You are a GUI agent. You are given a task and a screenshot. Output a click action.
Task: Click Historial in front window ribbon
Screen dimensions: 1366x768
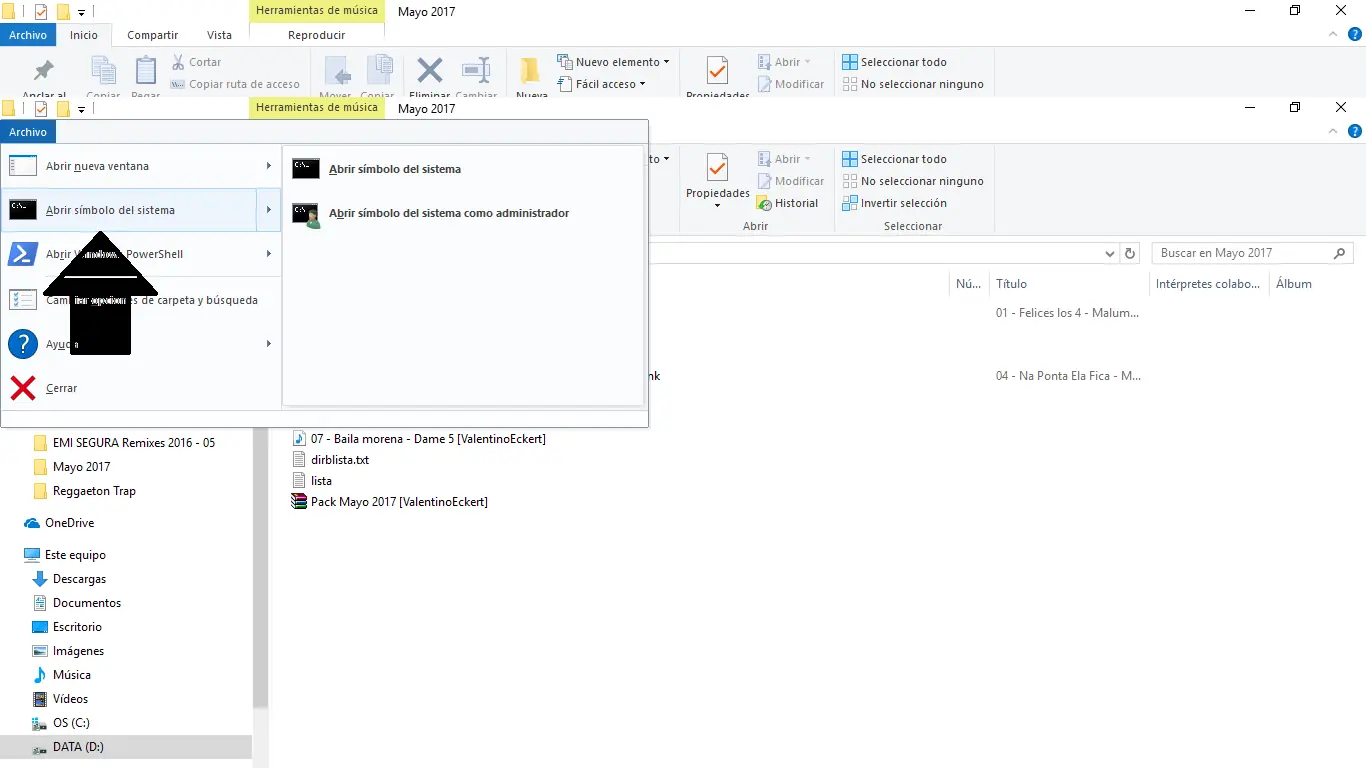pos(787,203)
